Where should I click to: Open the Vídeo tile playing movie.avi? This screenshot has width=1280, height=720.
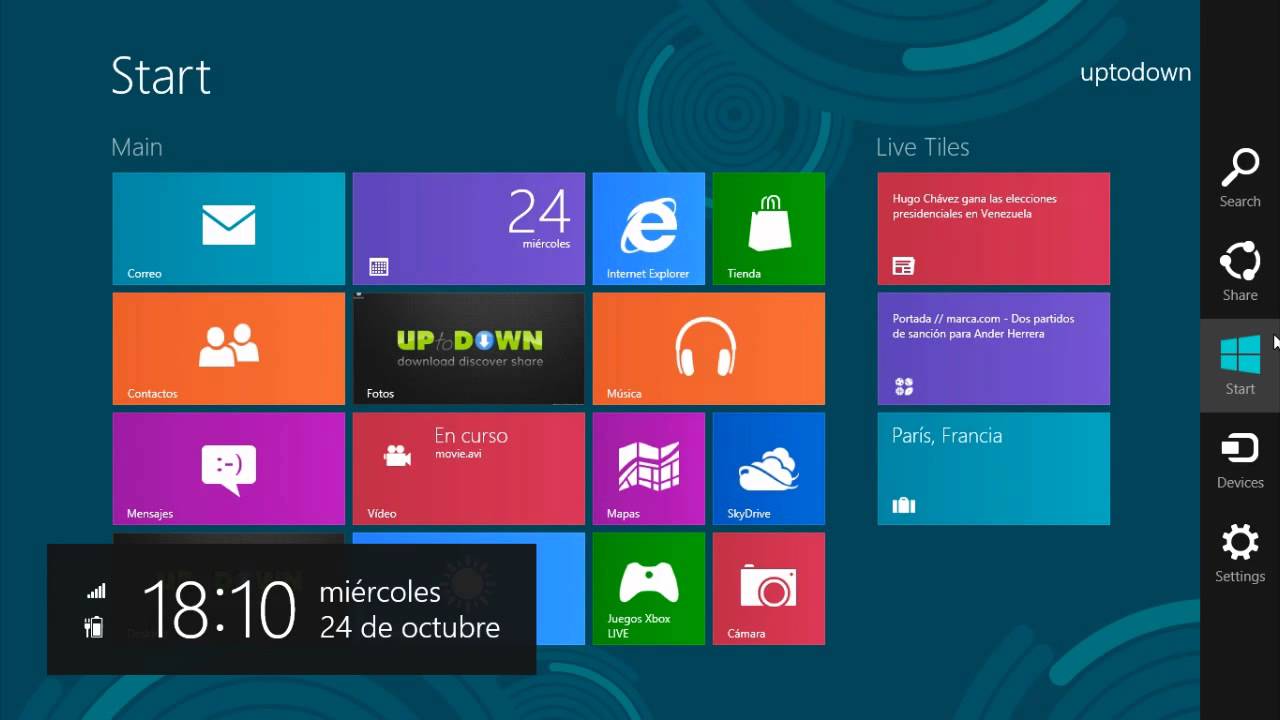(468, 468)
